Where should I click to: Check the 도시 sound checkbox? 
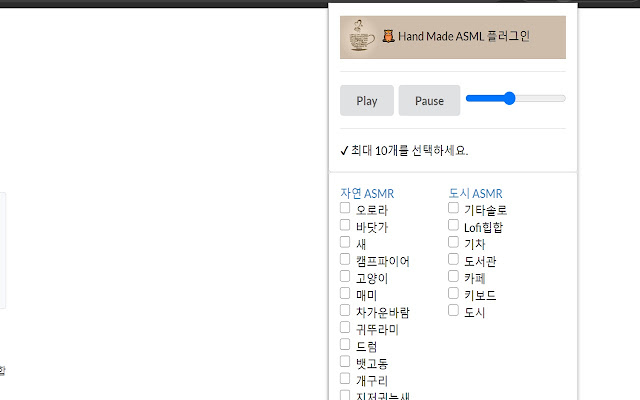pyautogui.click(x=453, y=310)
